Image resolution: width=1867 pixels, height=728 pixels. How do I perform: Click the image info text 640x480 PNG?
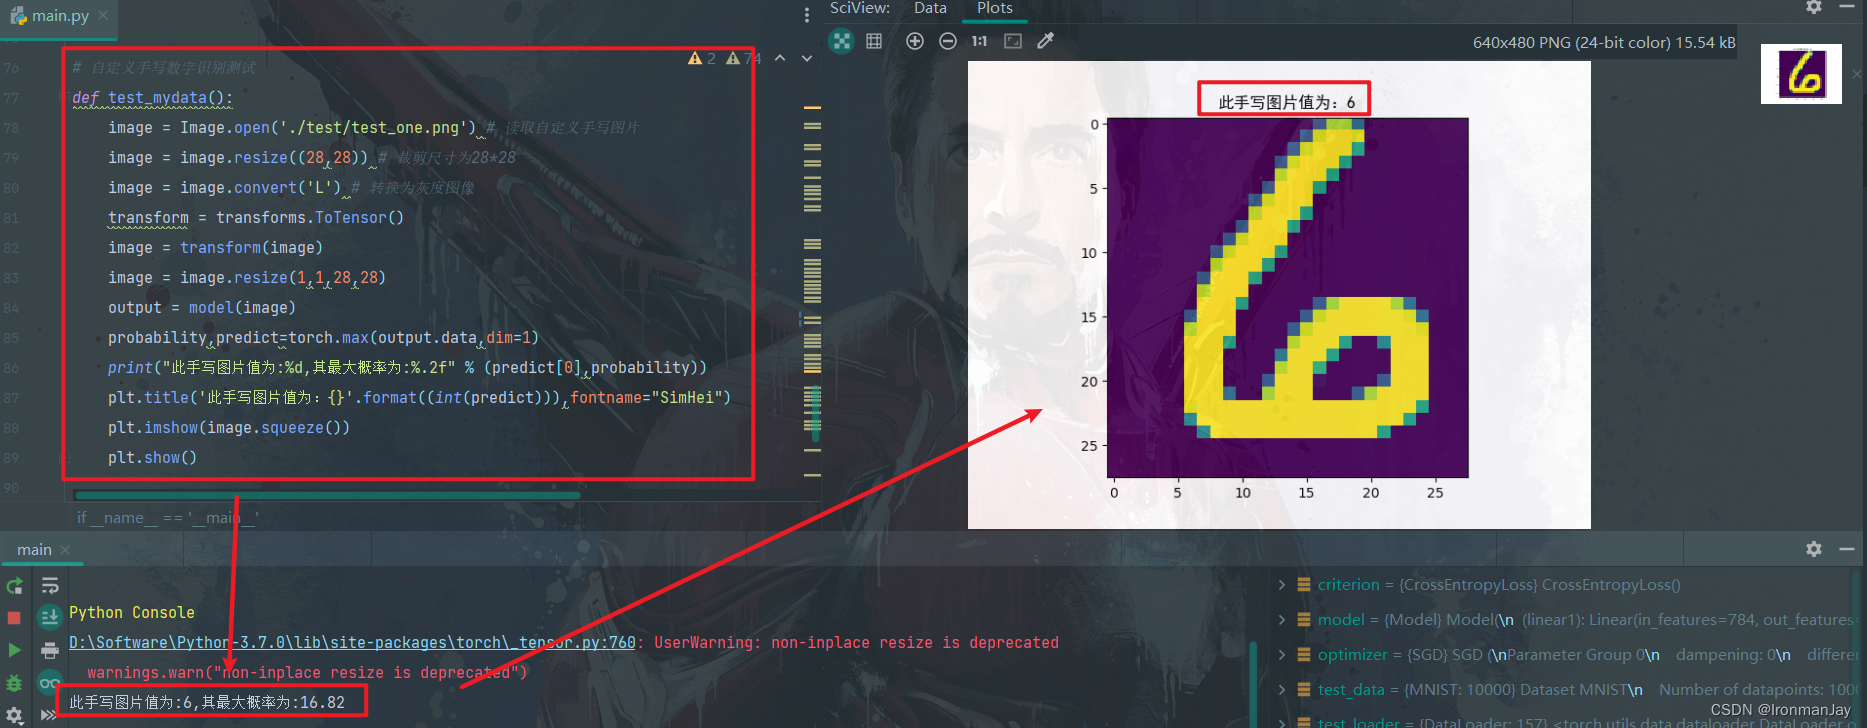coord(1604,42)
